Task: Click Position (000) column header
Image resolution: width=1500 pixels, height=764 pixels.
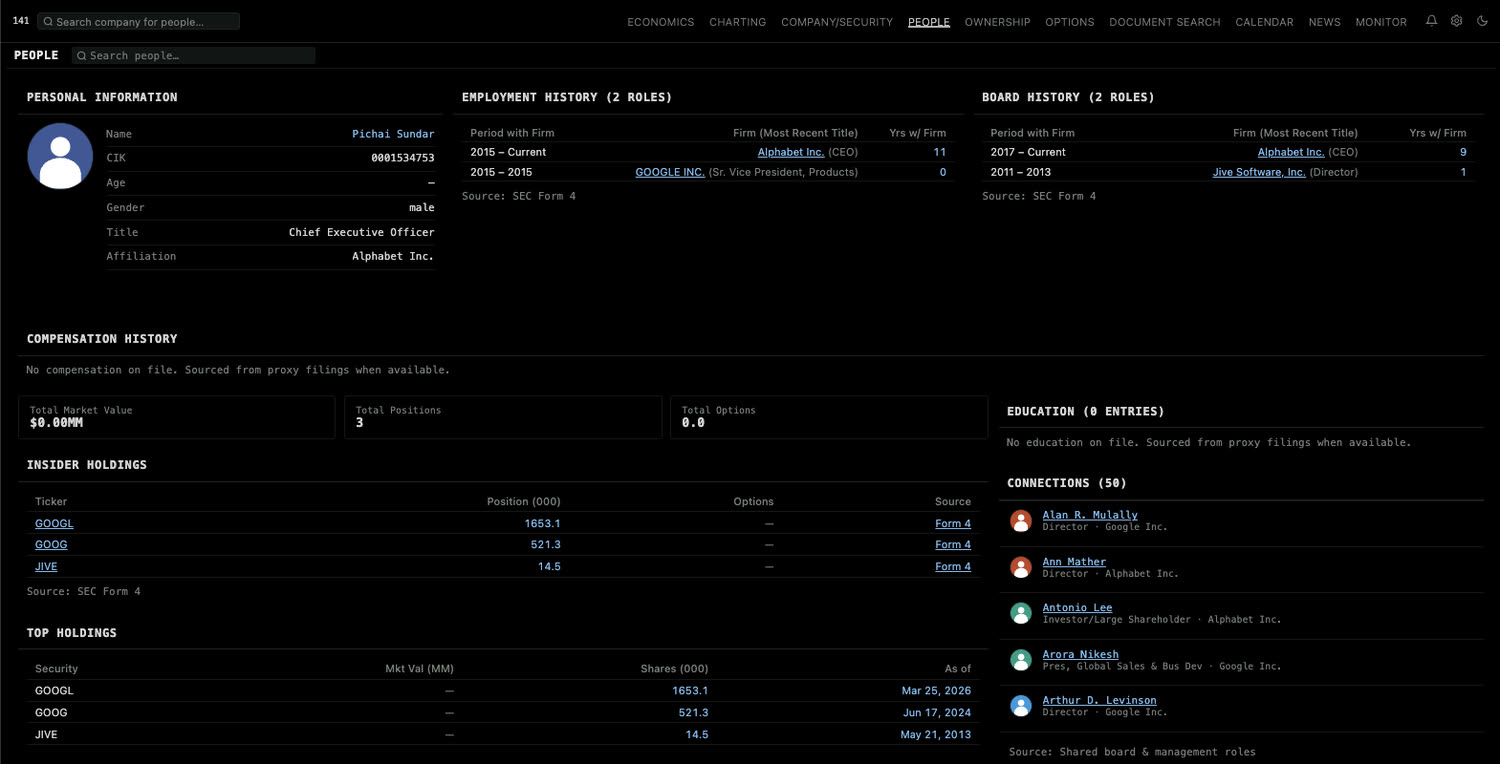Action: pyautogui.click(x=523, y=502)
